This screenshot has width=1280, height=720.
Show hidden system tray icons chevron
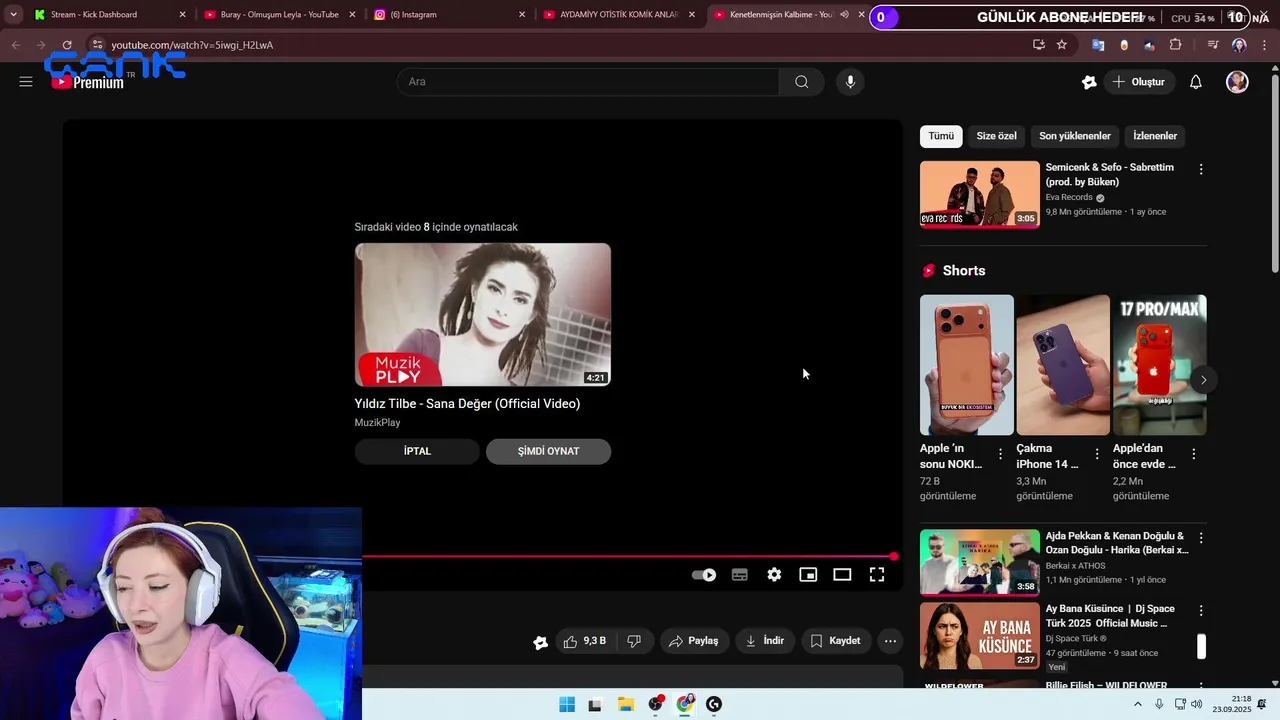pos(1138,704)
